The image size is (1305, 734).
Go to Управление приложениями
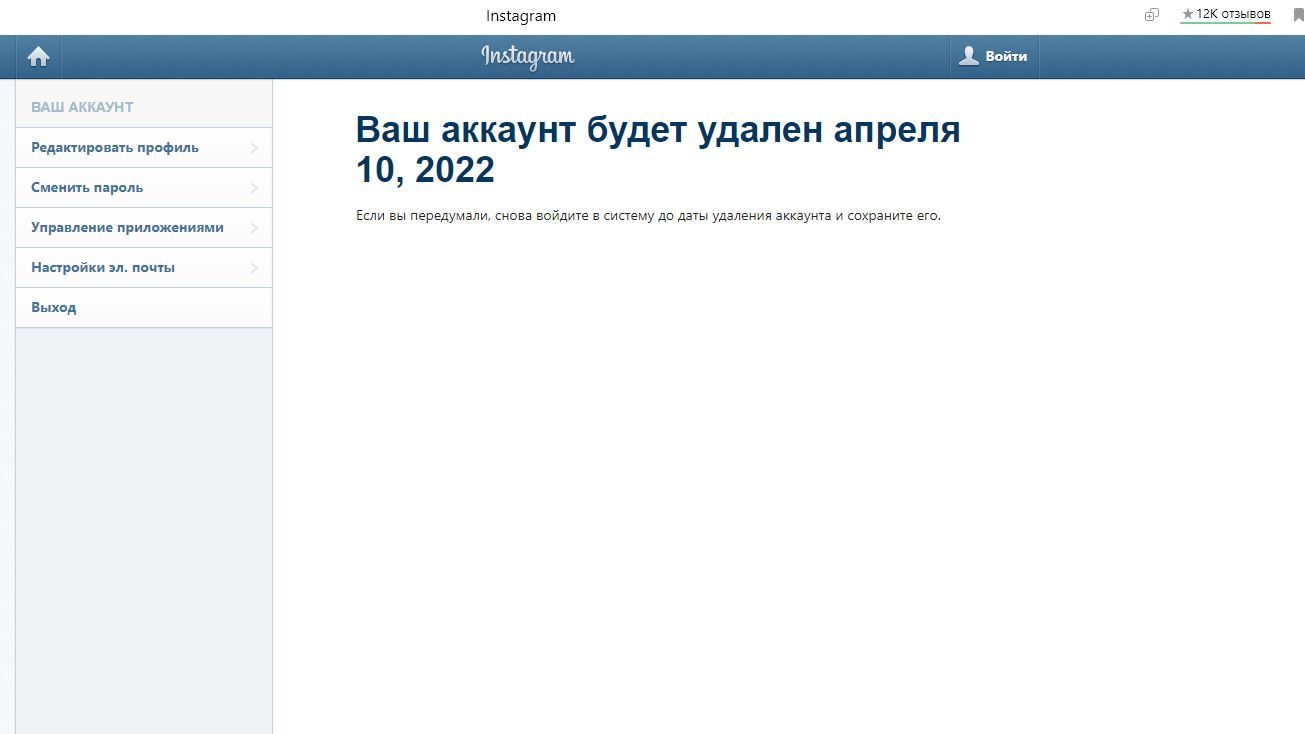(x=144, y=227)
